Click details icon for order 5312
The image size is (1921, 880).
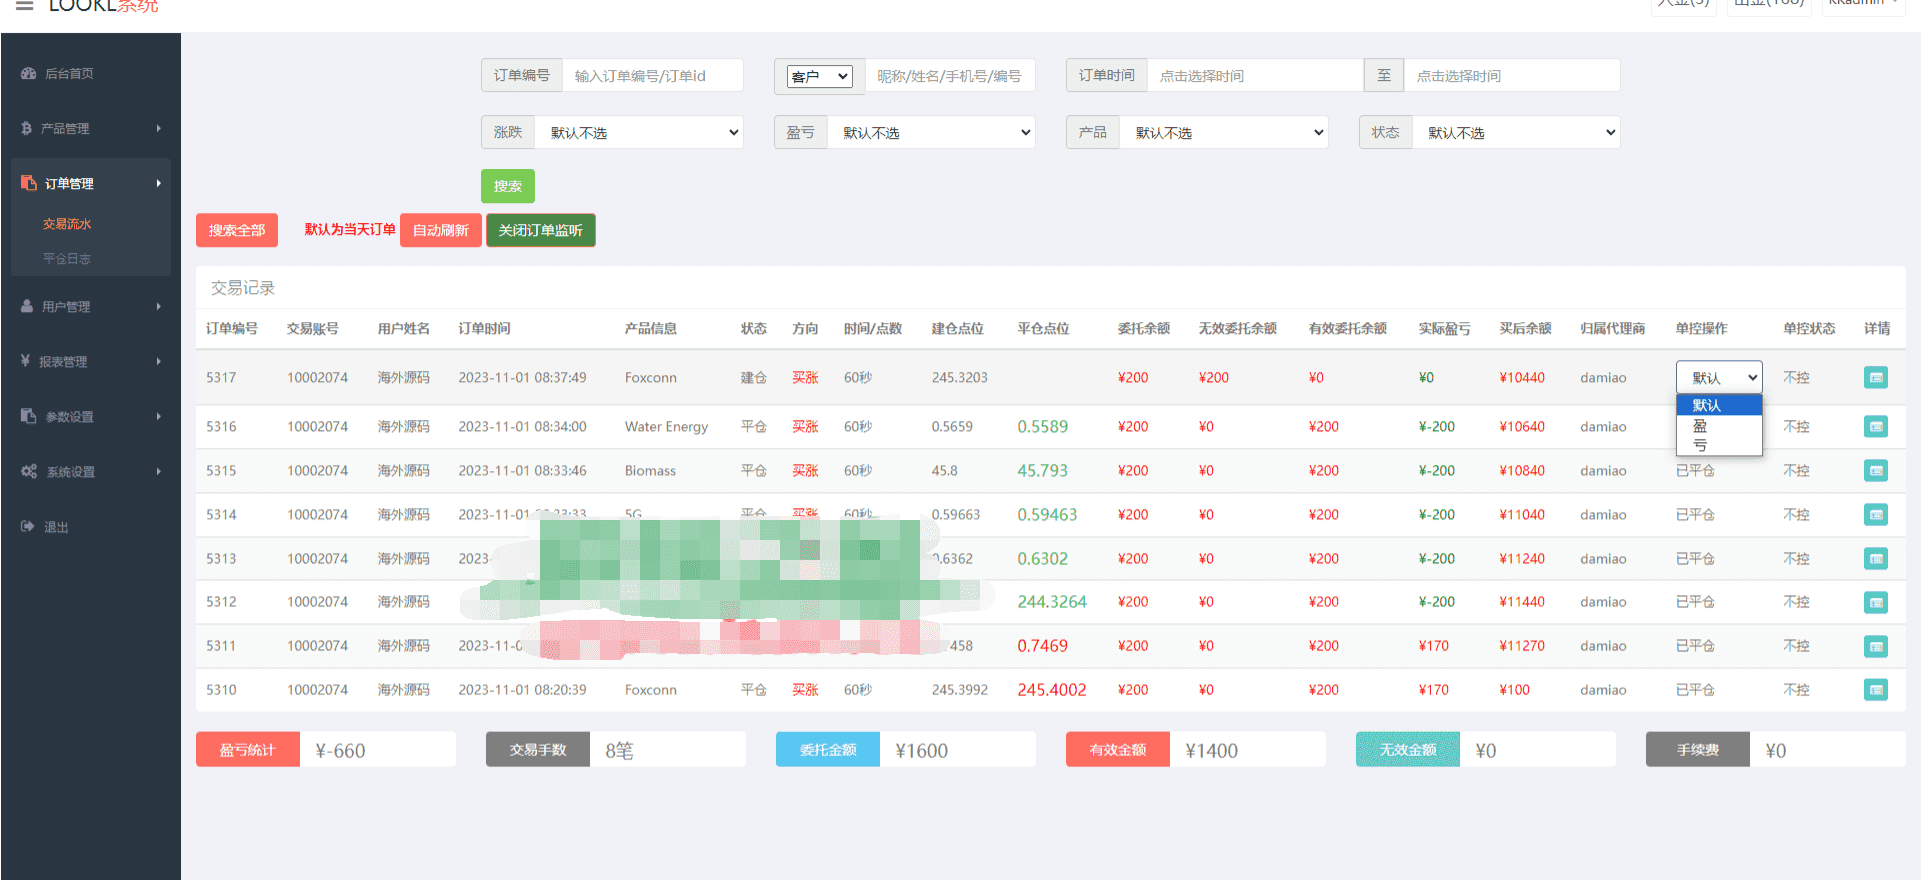coord(1876,603)
